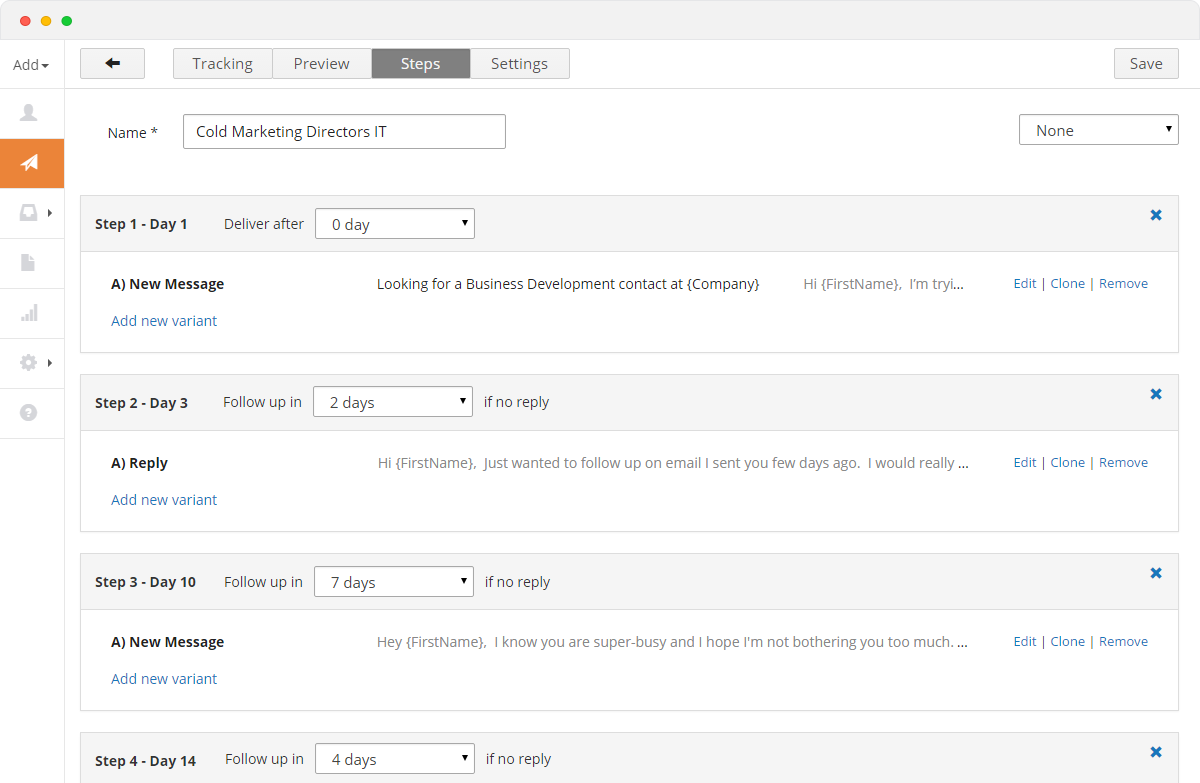1200x783 pixels.
Task: Open the help question mark icon
Action: (29, 412)
